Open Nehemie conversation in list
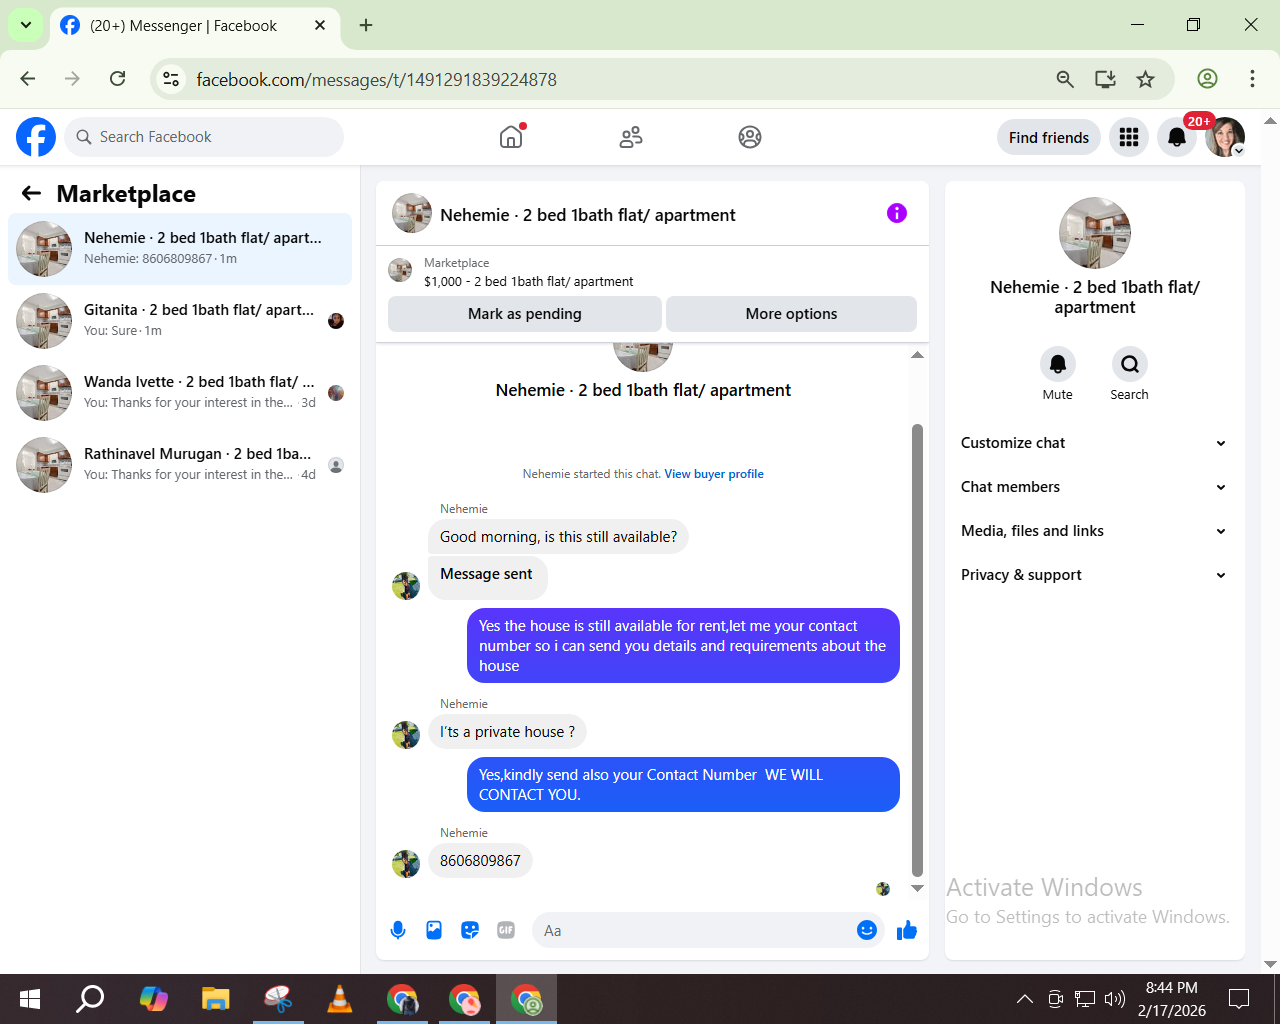 tap(180, 249)
